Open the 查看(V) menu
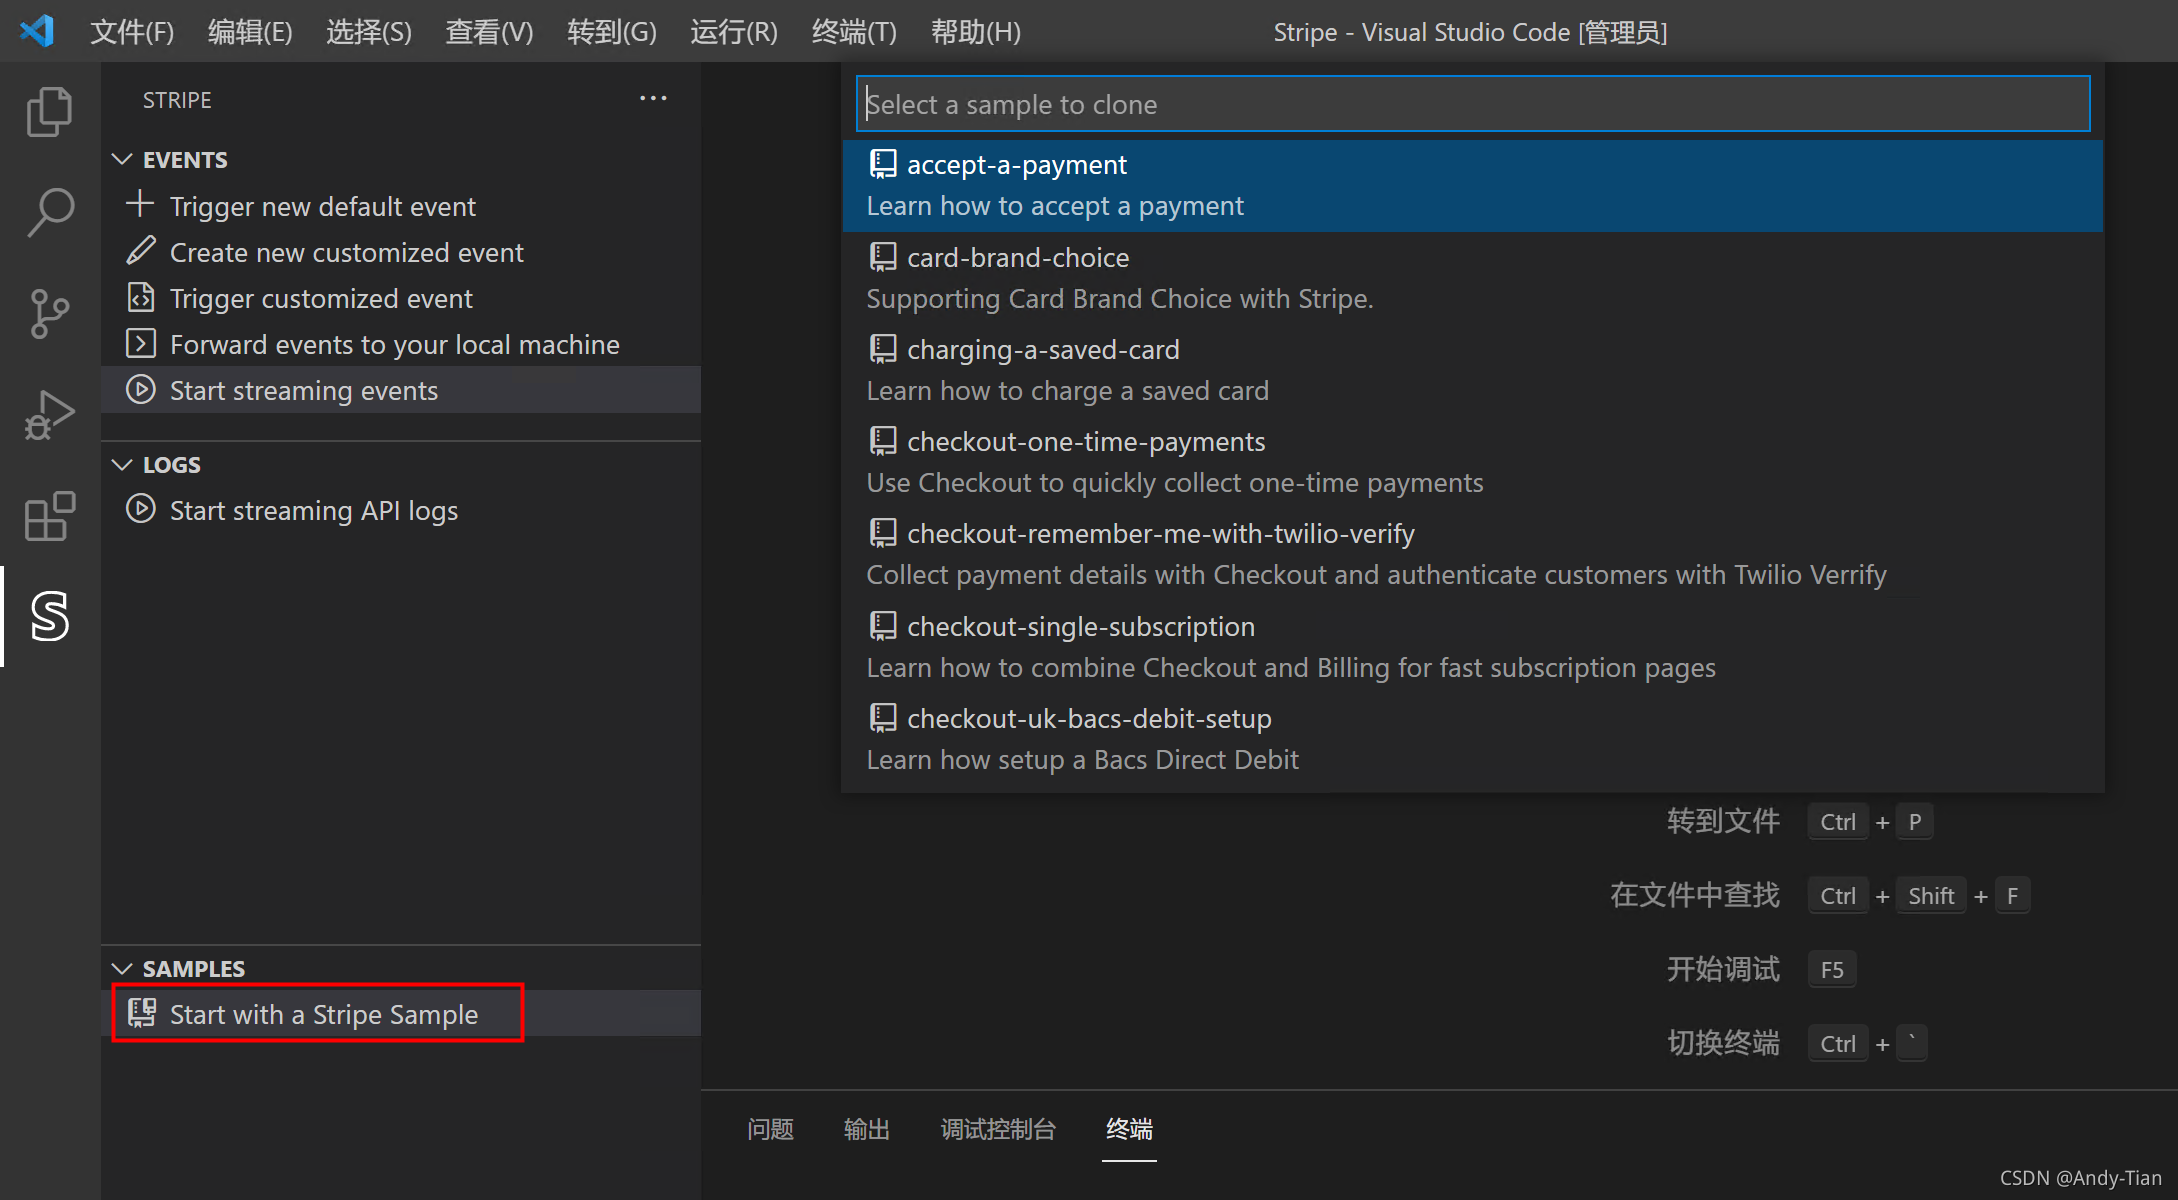This screenshot has height=1200, width=2178. pyautogui.click(x=488, y=32)
